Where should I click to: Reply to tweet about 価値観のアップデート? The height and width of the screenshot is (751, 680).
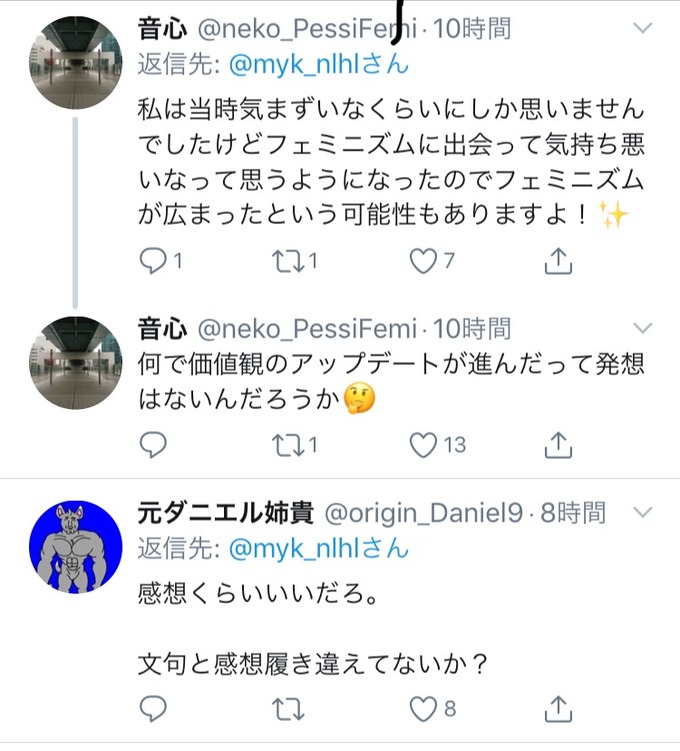(153, 445)
